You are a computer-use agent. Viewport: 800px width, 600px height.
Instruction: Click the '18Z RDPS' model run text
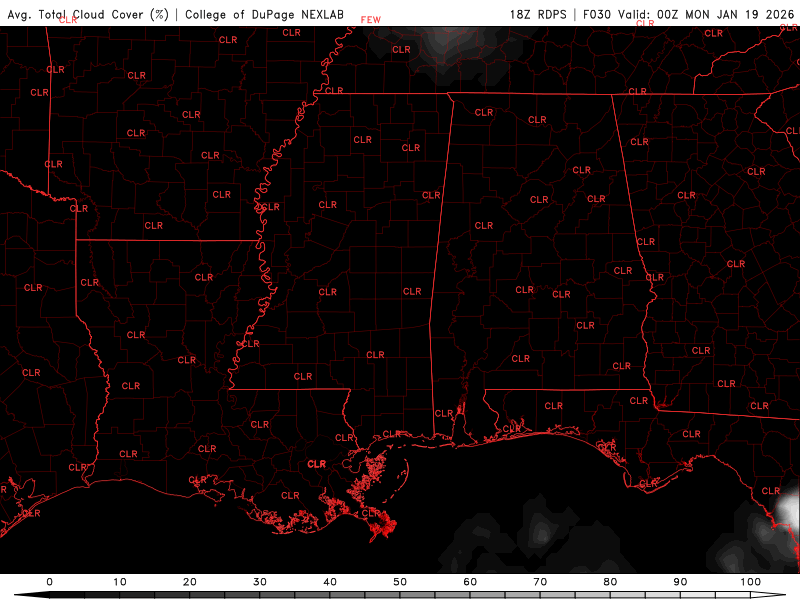(538, 14)
